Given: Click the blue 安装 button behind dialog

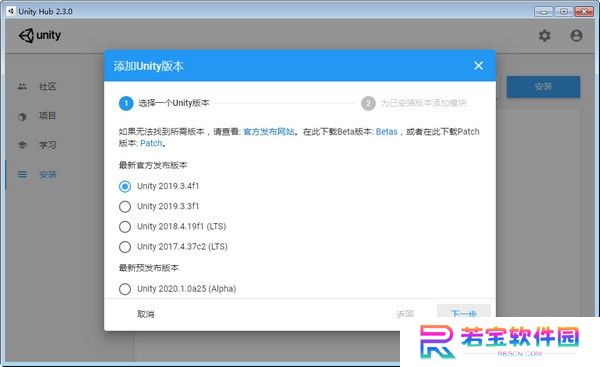Looking at the screenshot, I should pyautogui.click(x=543, y=87).
